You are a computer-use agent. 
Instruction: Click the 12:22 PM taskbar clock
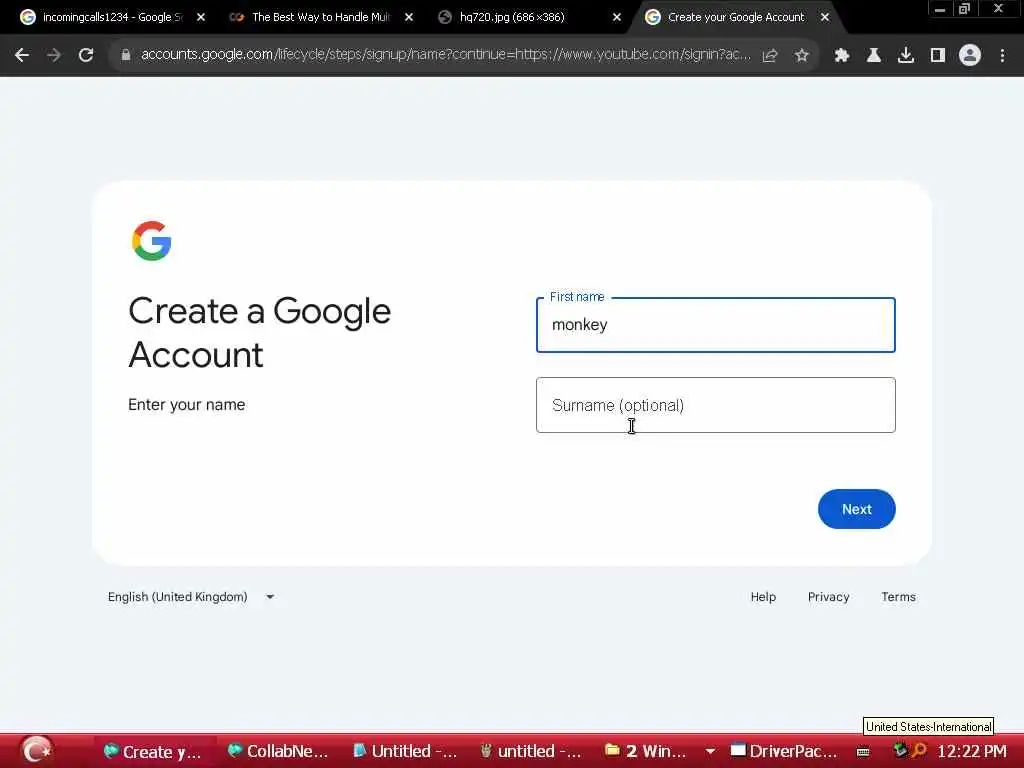[972, 751]
